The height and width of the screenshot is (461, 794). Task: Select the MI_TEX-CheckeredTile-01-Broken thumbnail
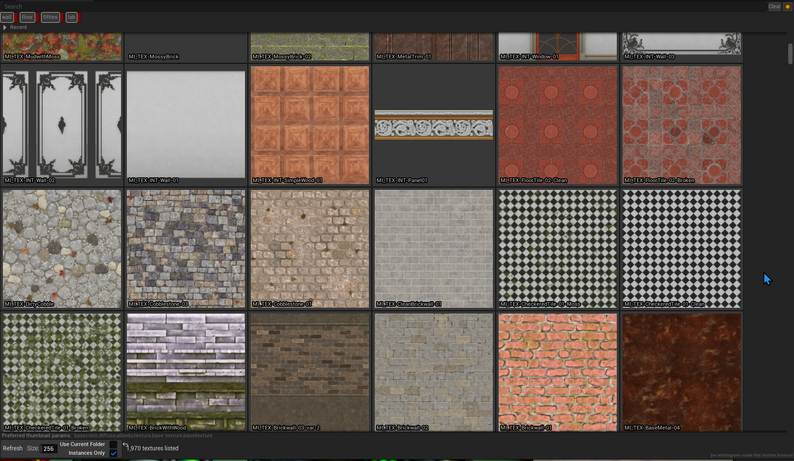(62, 372)
